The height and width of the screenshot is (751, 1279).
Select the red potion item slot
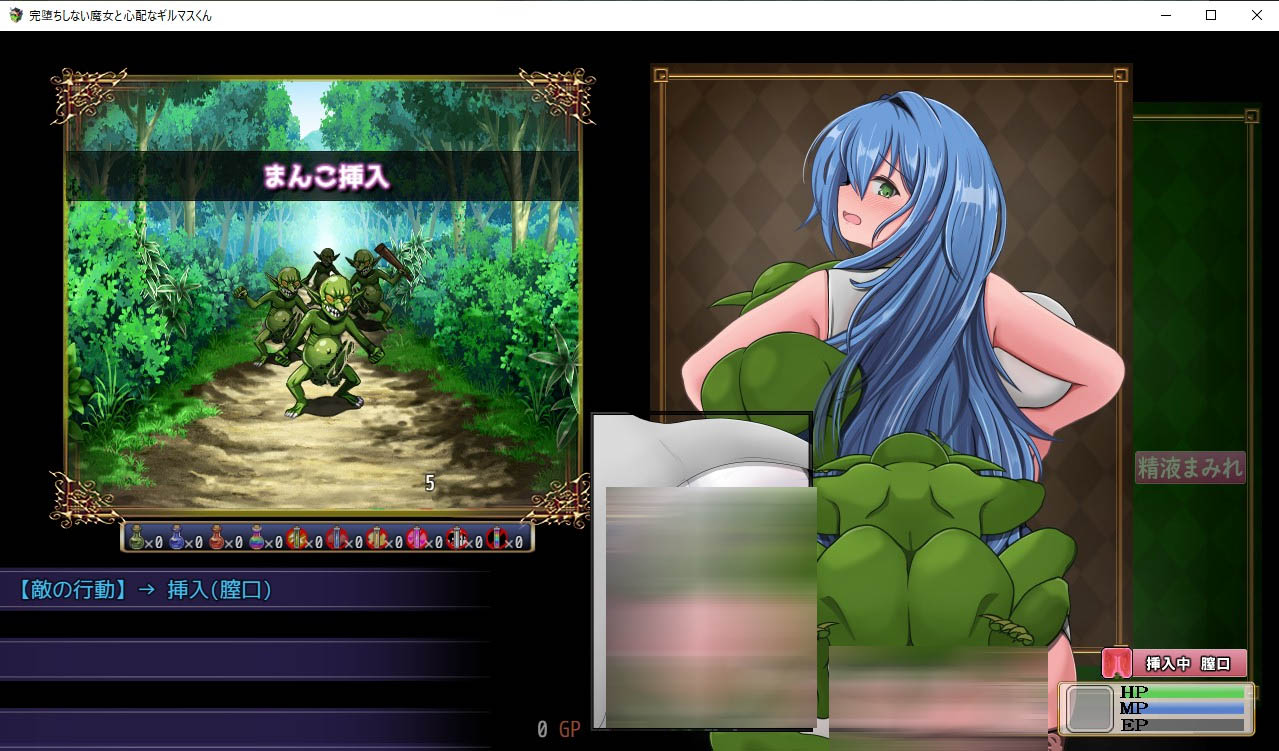(x=216, y=538)
